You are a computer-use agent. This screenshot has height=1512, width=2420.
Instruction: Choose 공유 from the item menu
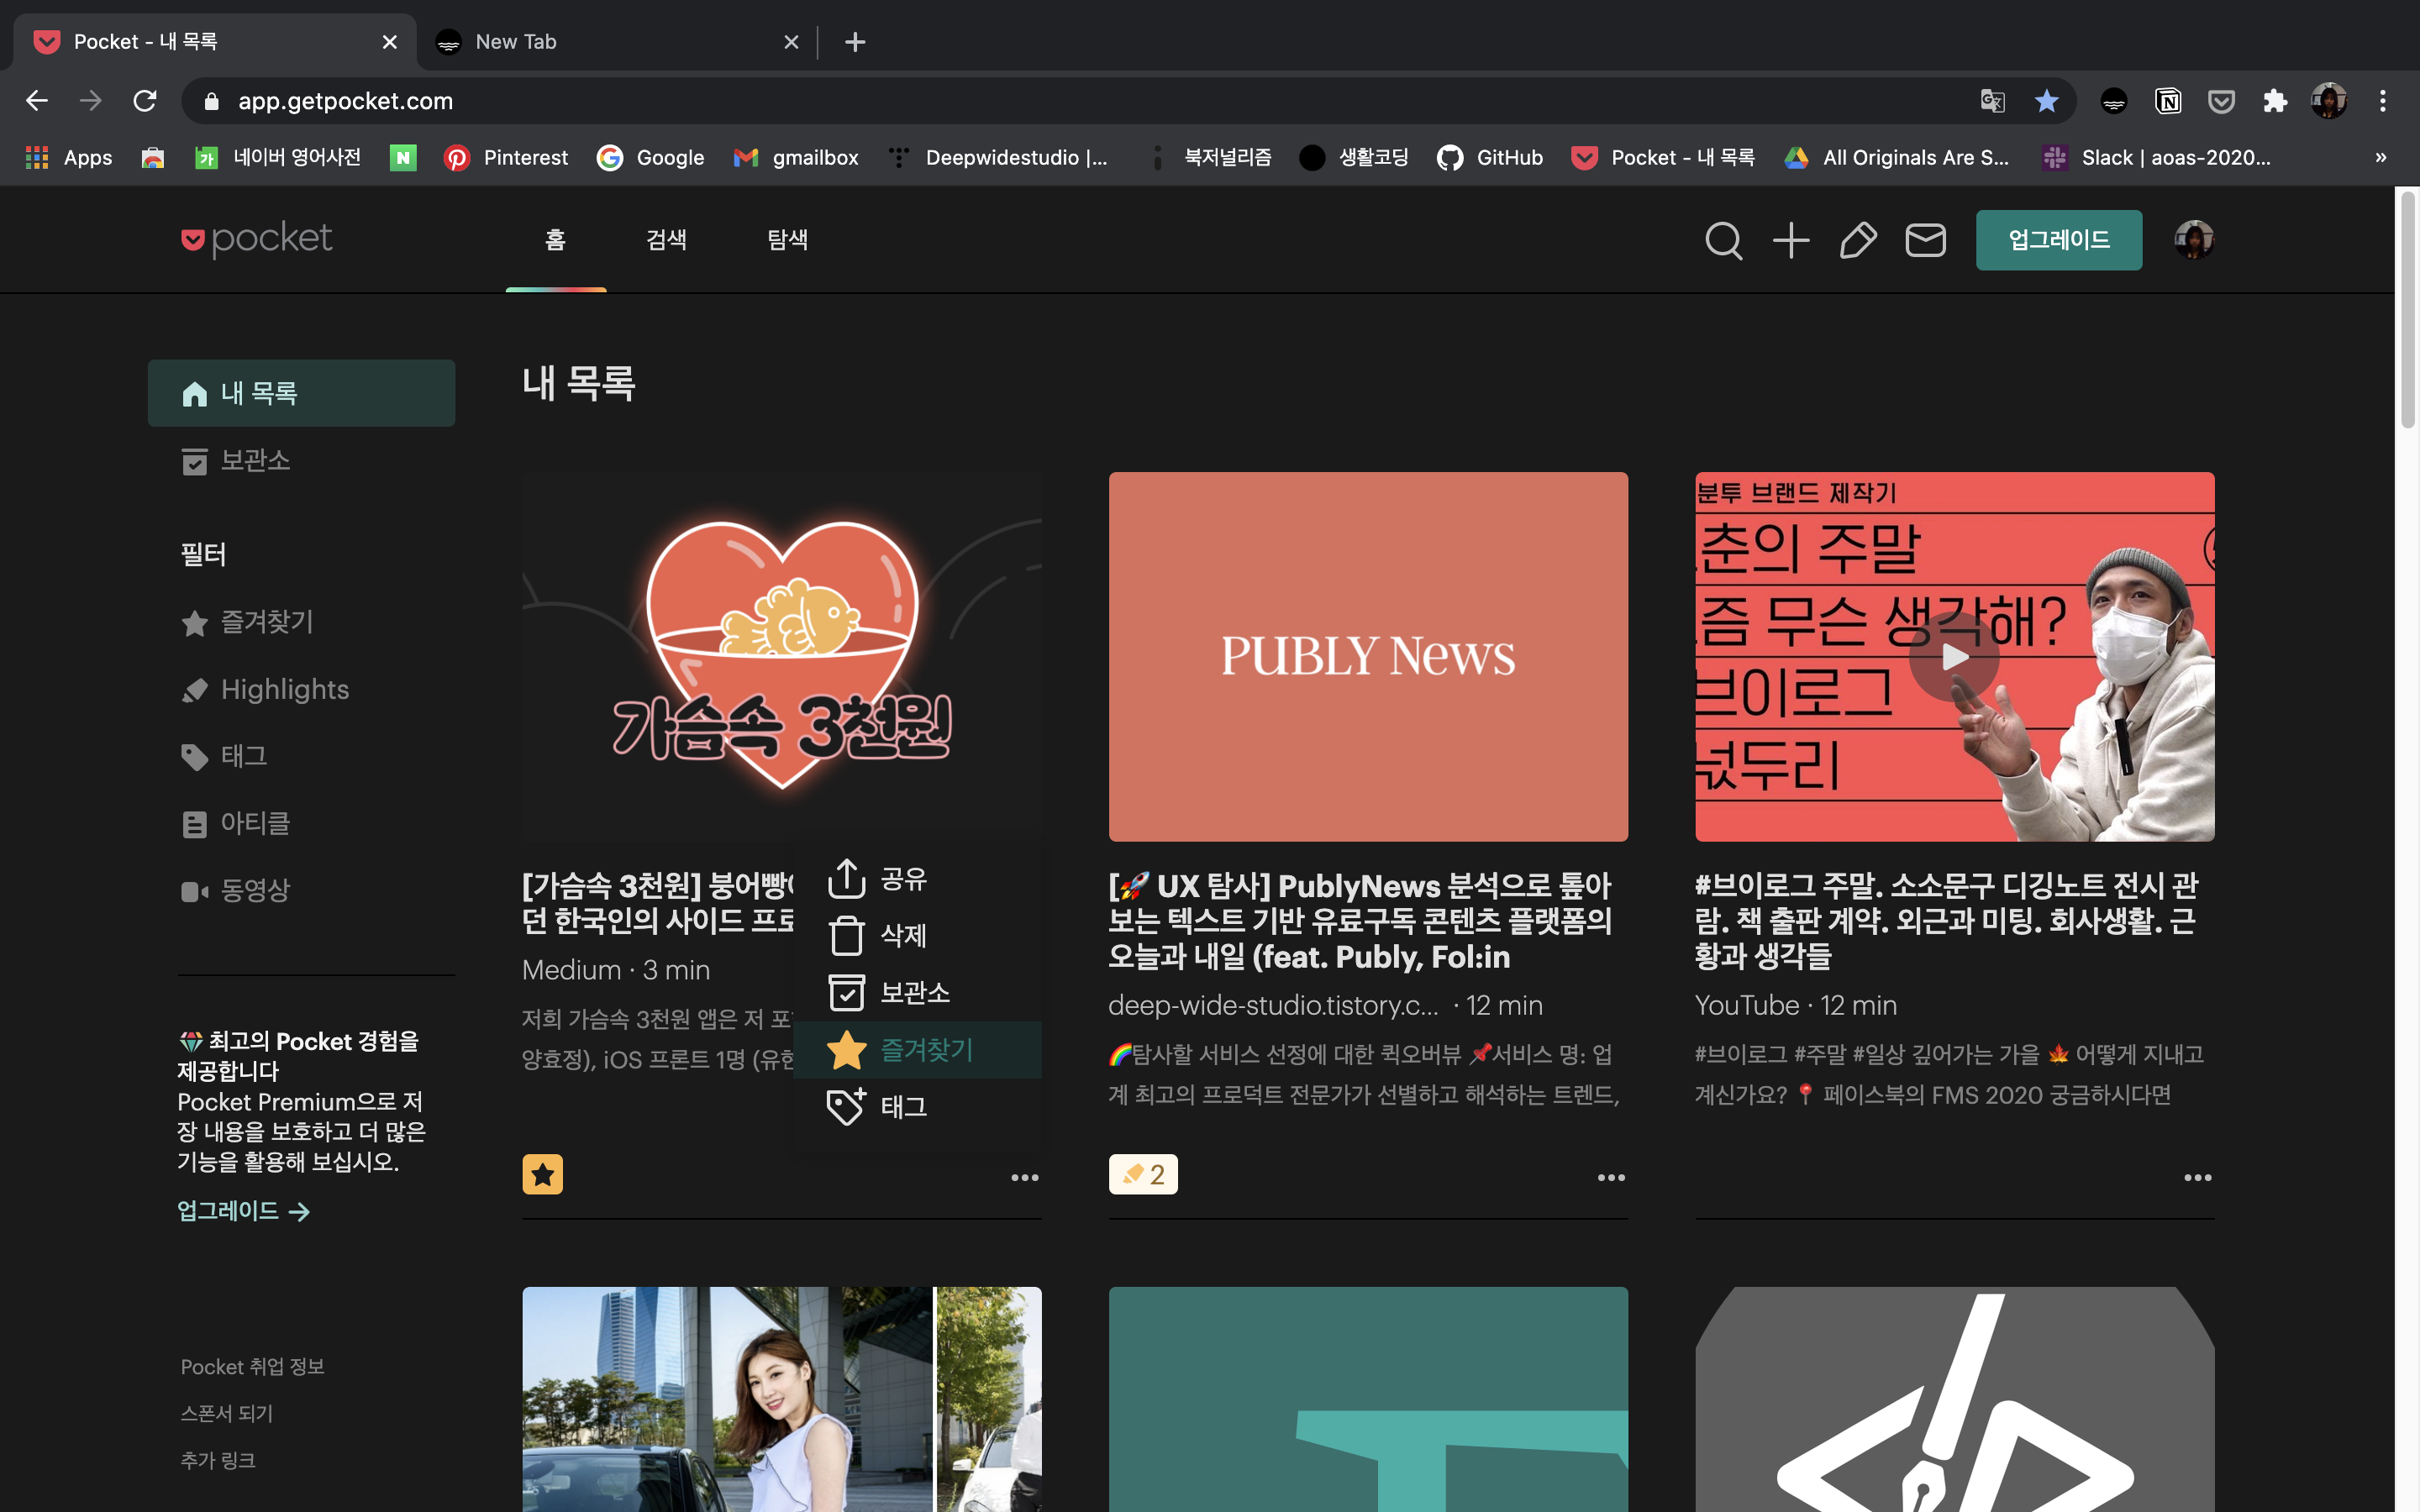(917, 878)
